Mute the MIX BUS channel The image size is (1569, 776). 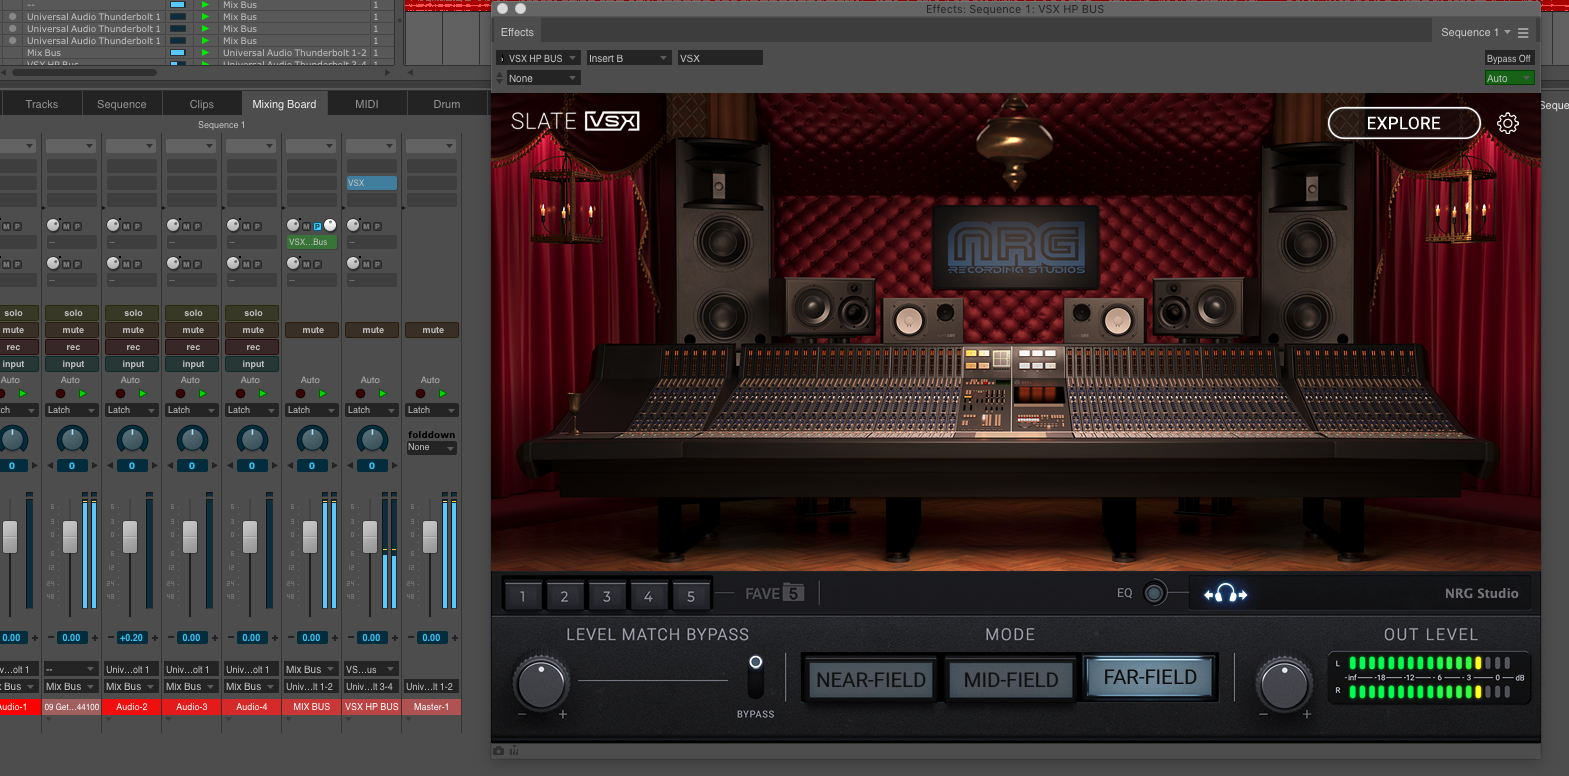pyautogui.click(x=313, y=330)
